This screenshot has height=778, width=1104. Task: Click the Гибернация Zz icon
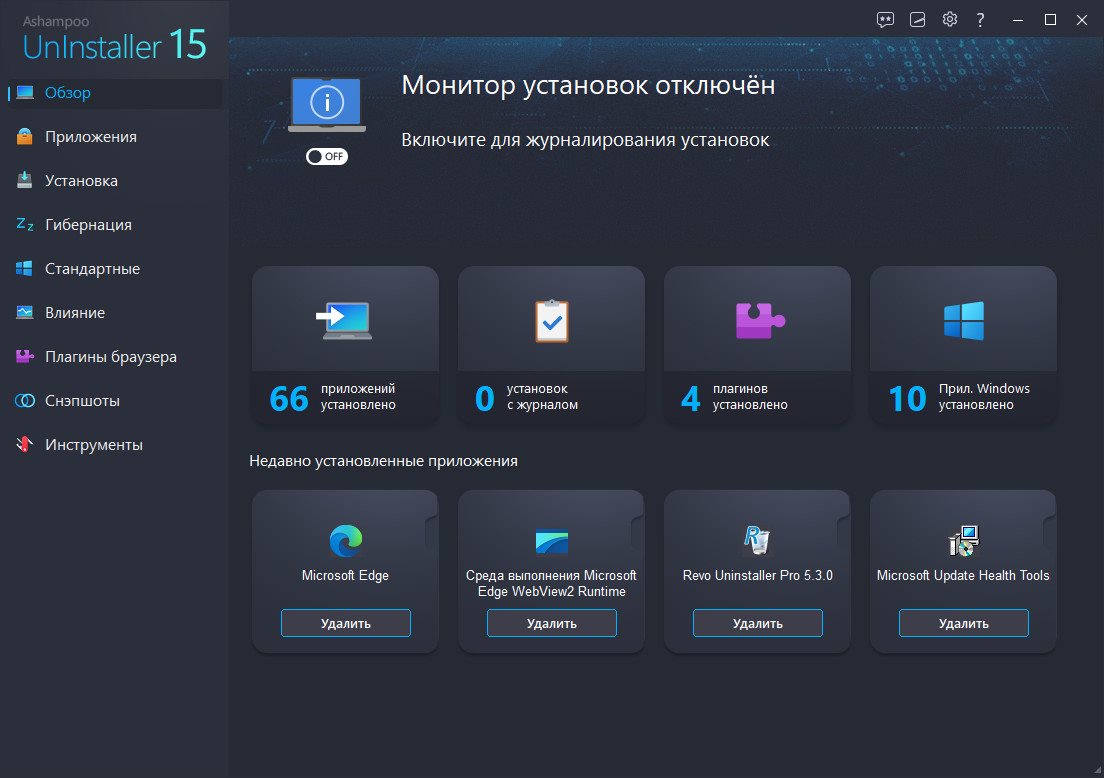coord(25,225)
